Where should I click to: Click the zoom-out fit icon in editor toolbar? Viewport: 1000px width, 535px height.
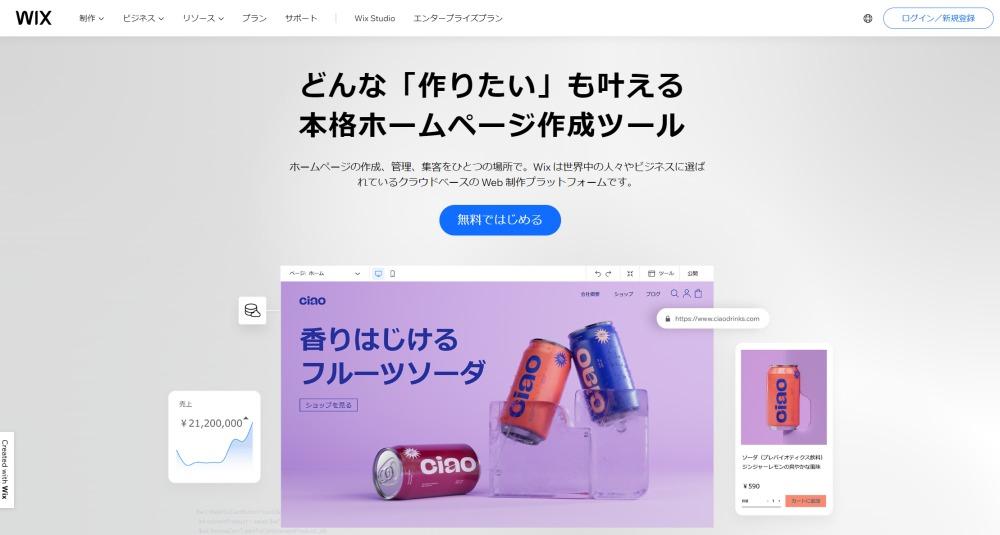tap(629, 274)
